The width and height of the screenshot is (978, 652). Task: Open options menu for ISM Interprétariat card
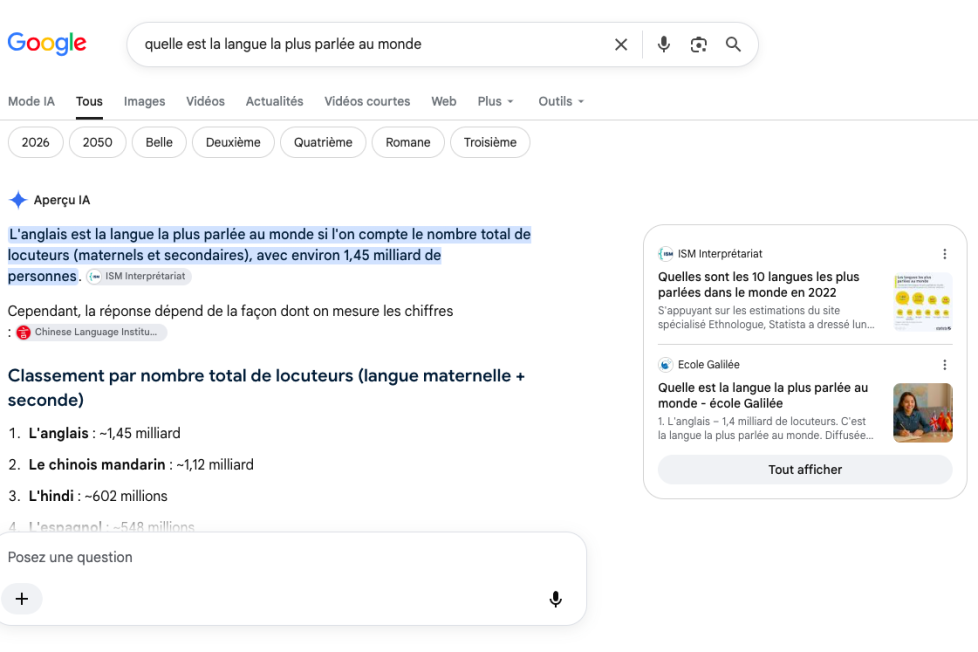(944, 254)
